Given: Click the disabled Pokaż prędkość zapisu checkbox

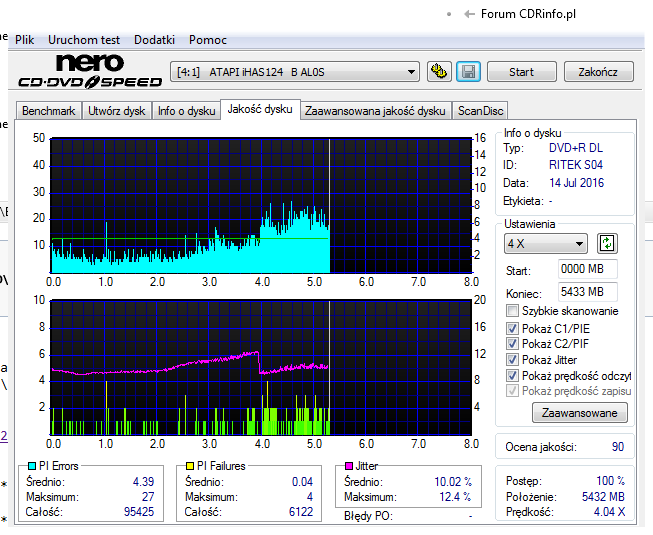Looking at the screenshot, I should click(512, 391).
